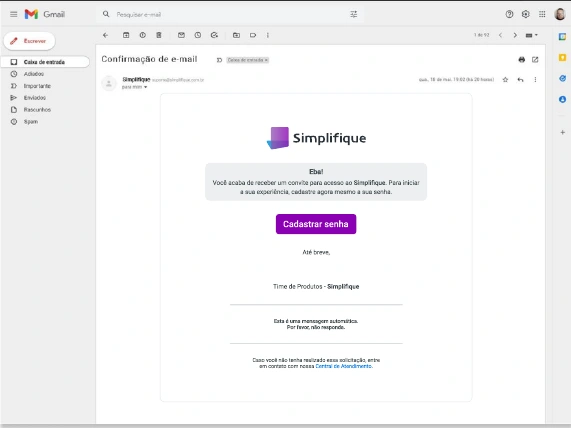Image resolution: width=571 pixels, height=428 pixels.
Task: Compose new email with Escrever
Action: coord(29,41)
